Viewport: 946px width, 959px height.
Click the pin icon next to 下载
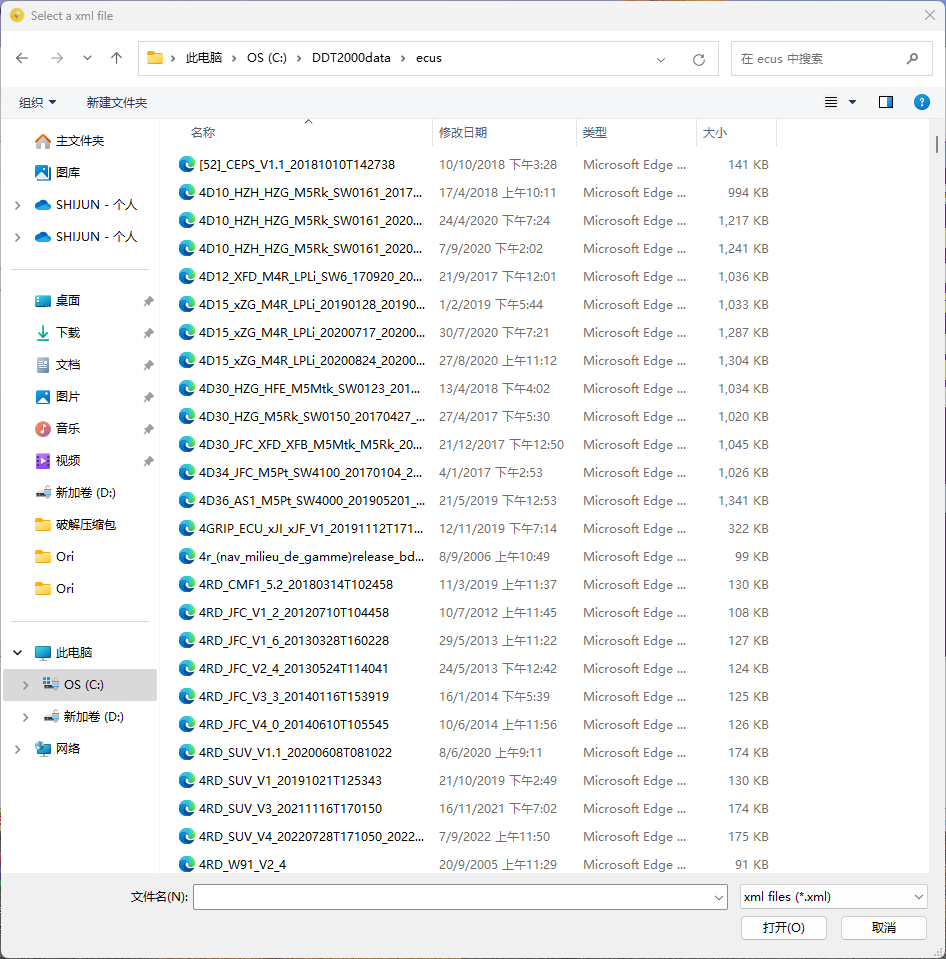click(149, 333)
